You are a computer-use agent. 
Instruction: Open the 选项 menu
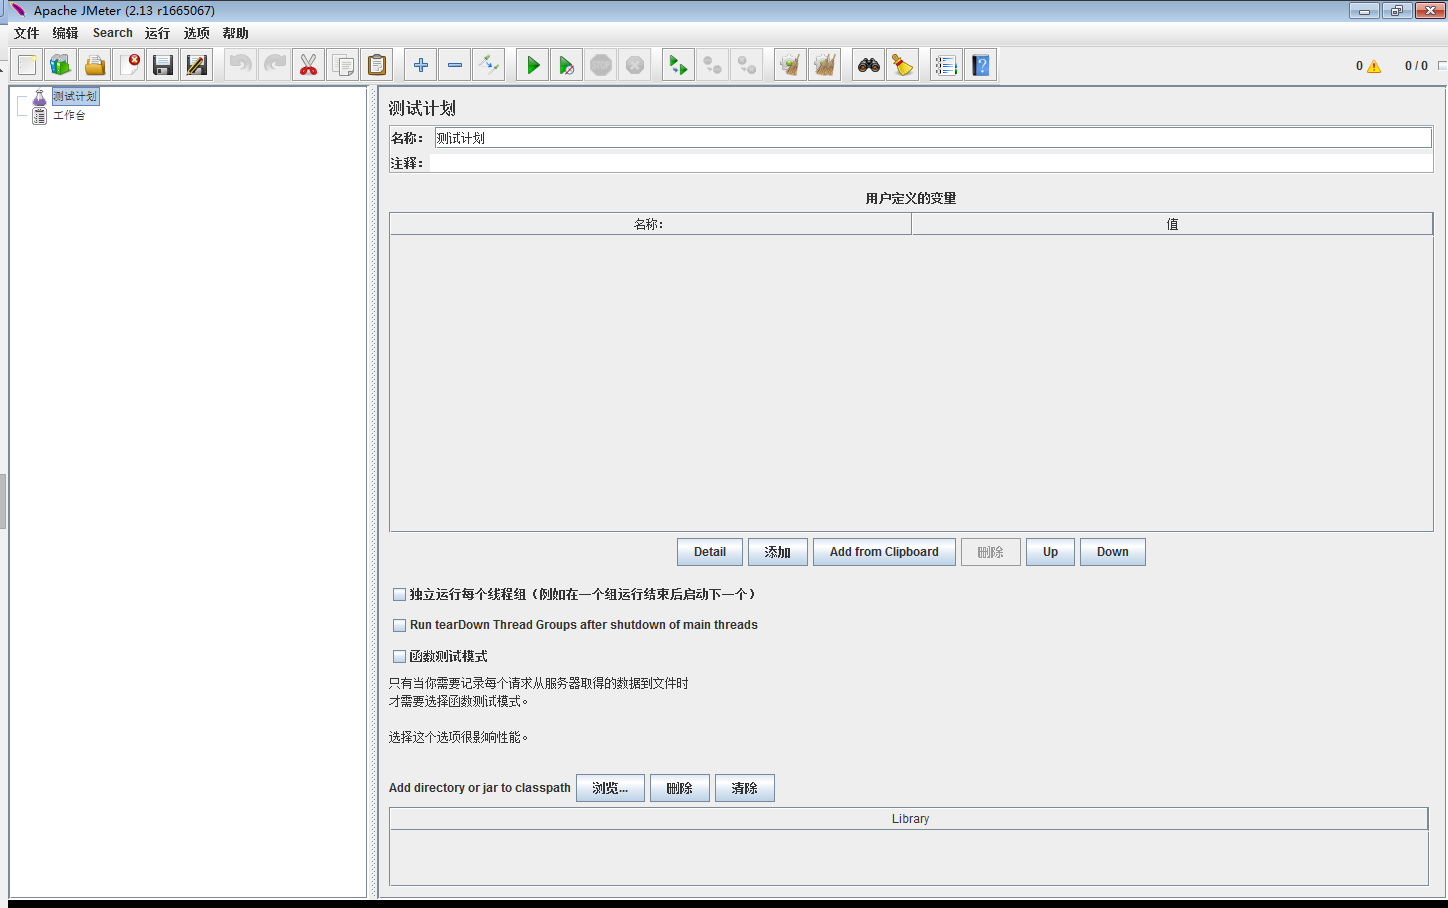point(197,33)
